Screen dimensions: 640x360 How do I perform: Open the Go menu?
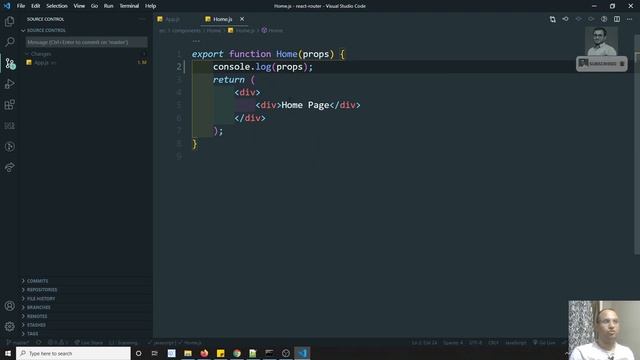pos(94,6)
